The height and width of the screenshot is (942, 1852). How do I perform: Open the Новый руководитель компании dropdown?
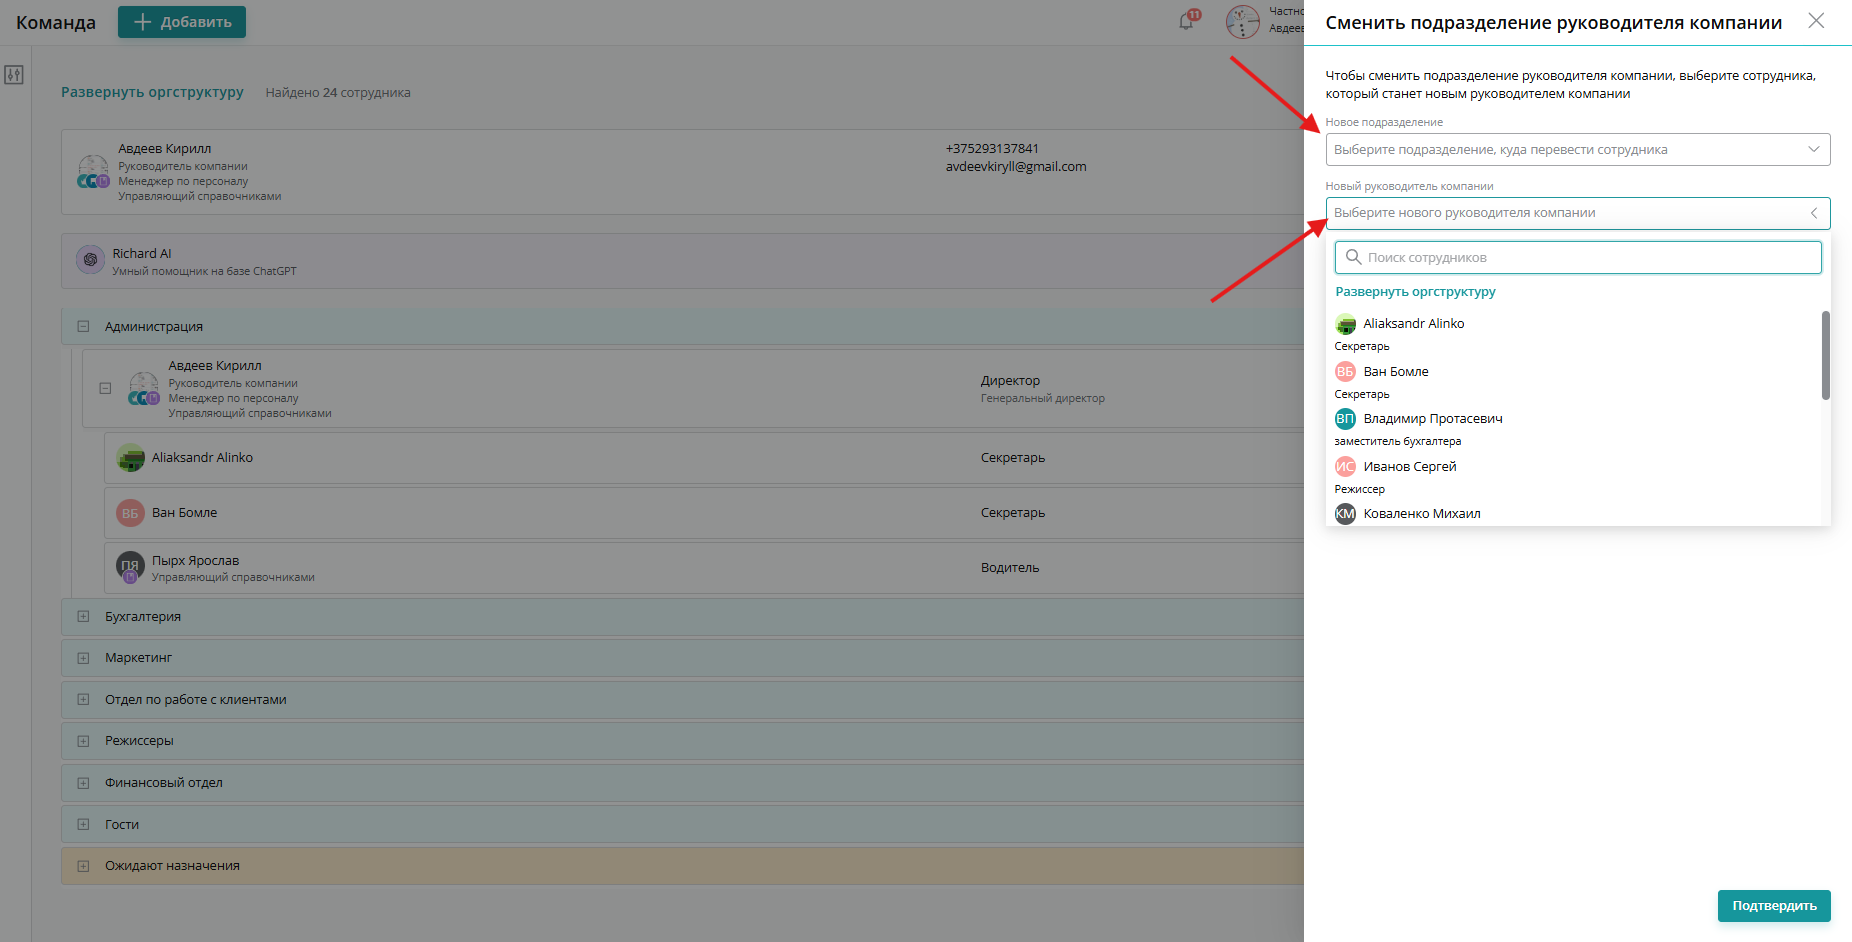[1577, 213]
